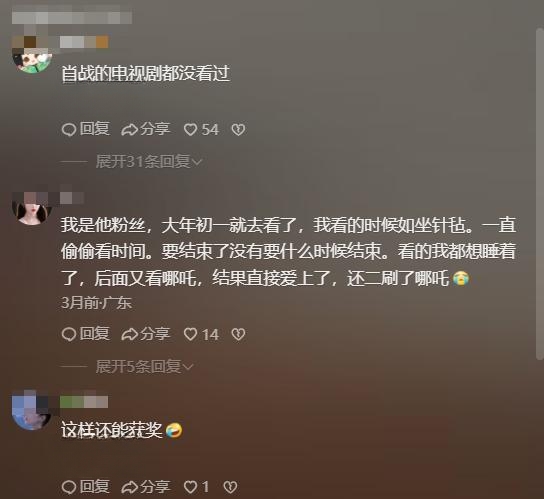Click broken heart icon on the last comment

(230, 487)
